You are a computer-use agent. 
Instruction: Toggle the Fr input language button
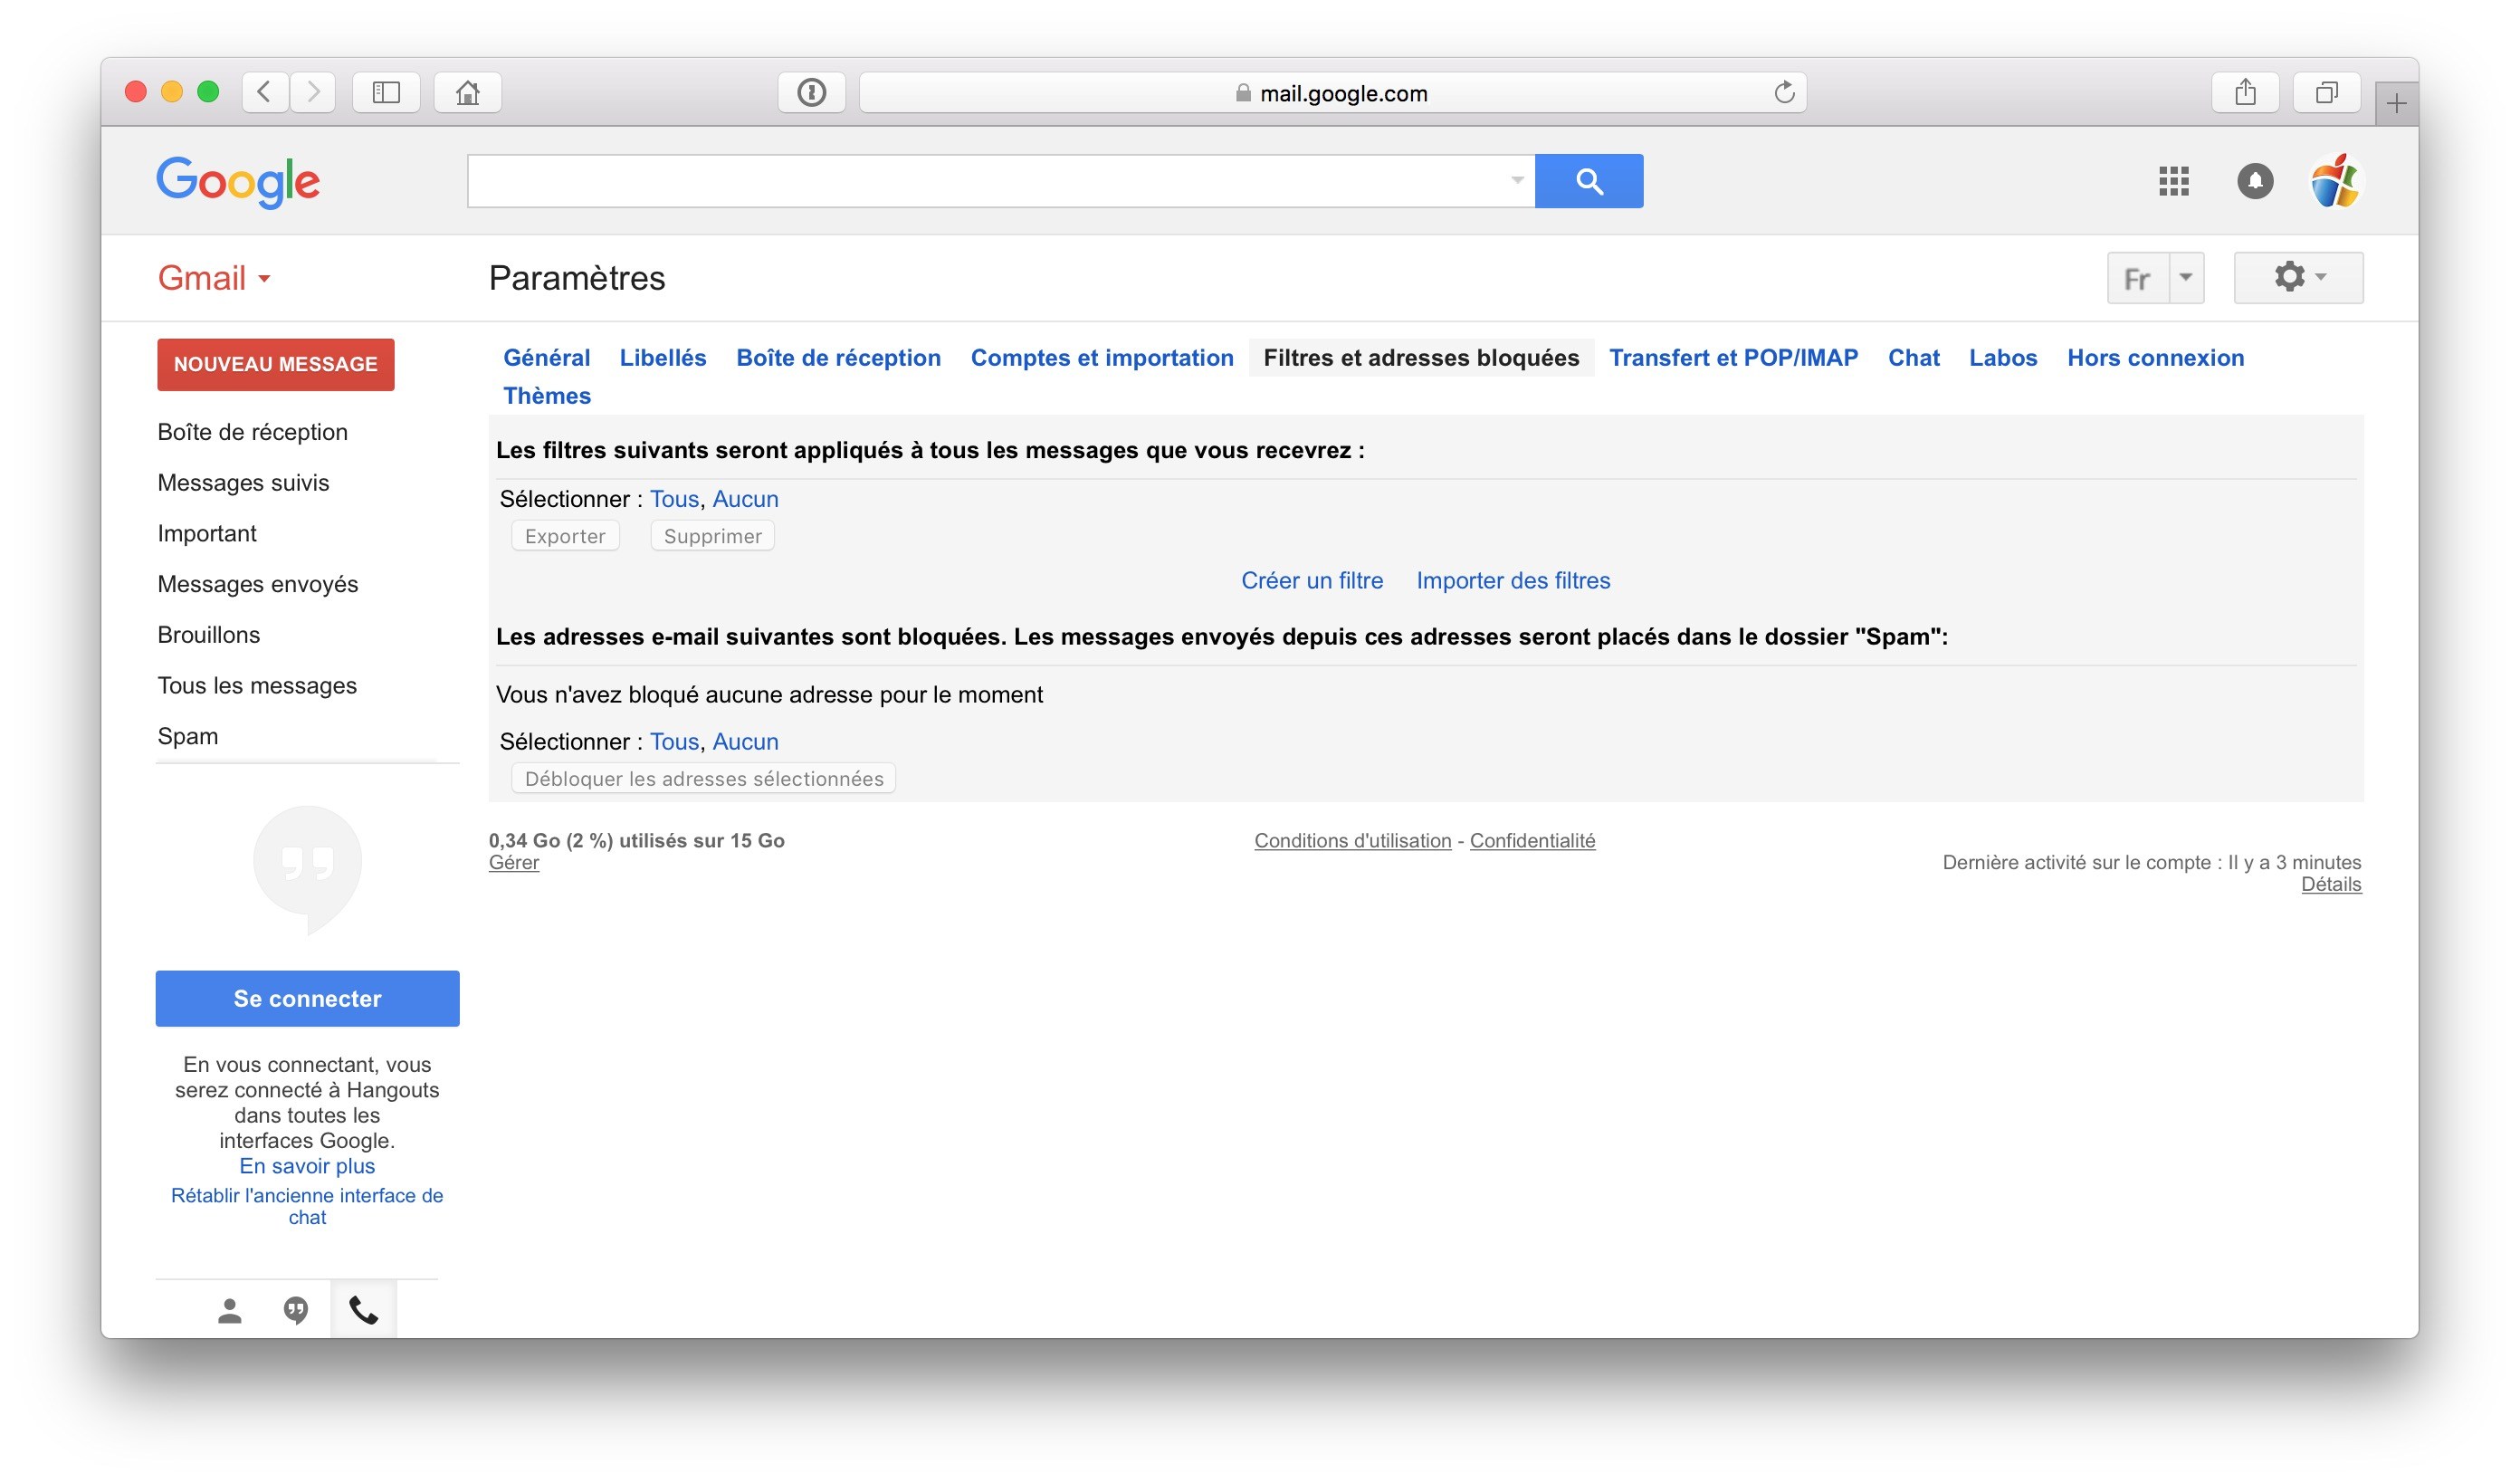[x=2137, y=278]
